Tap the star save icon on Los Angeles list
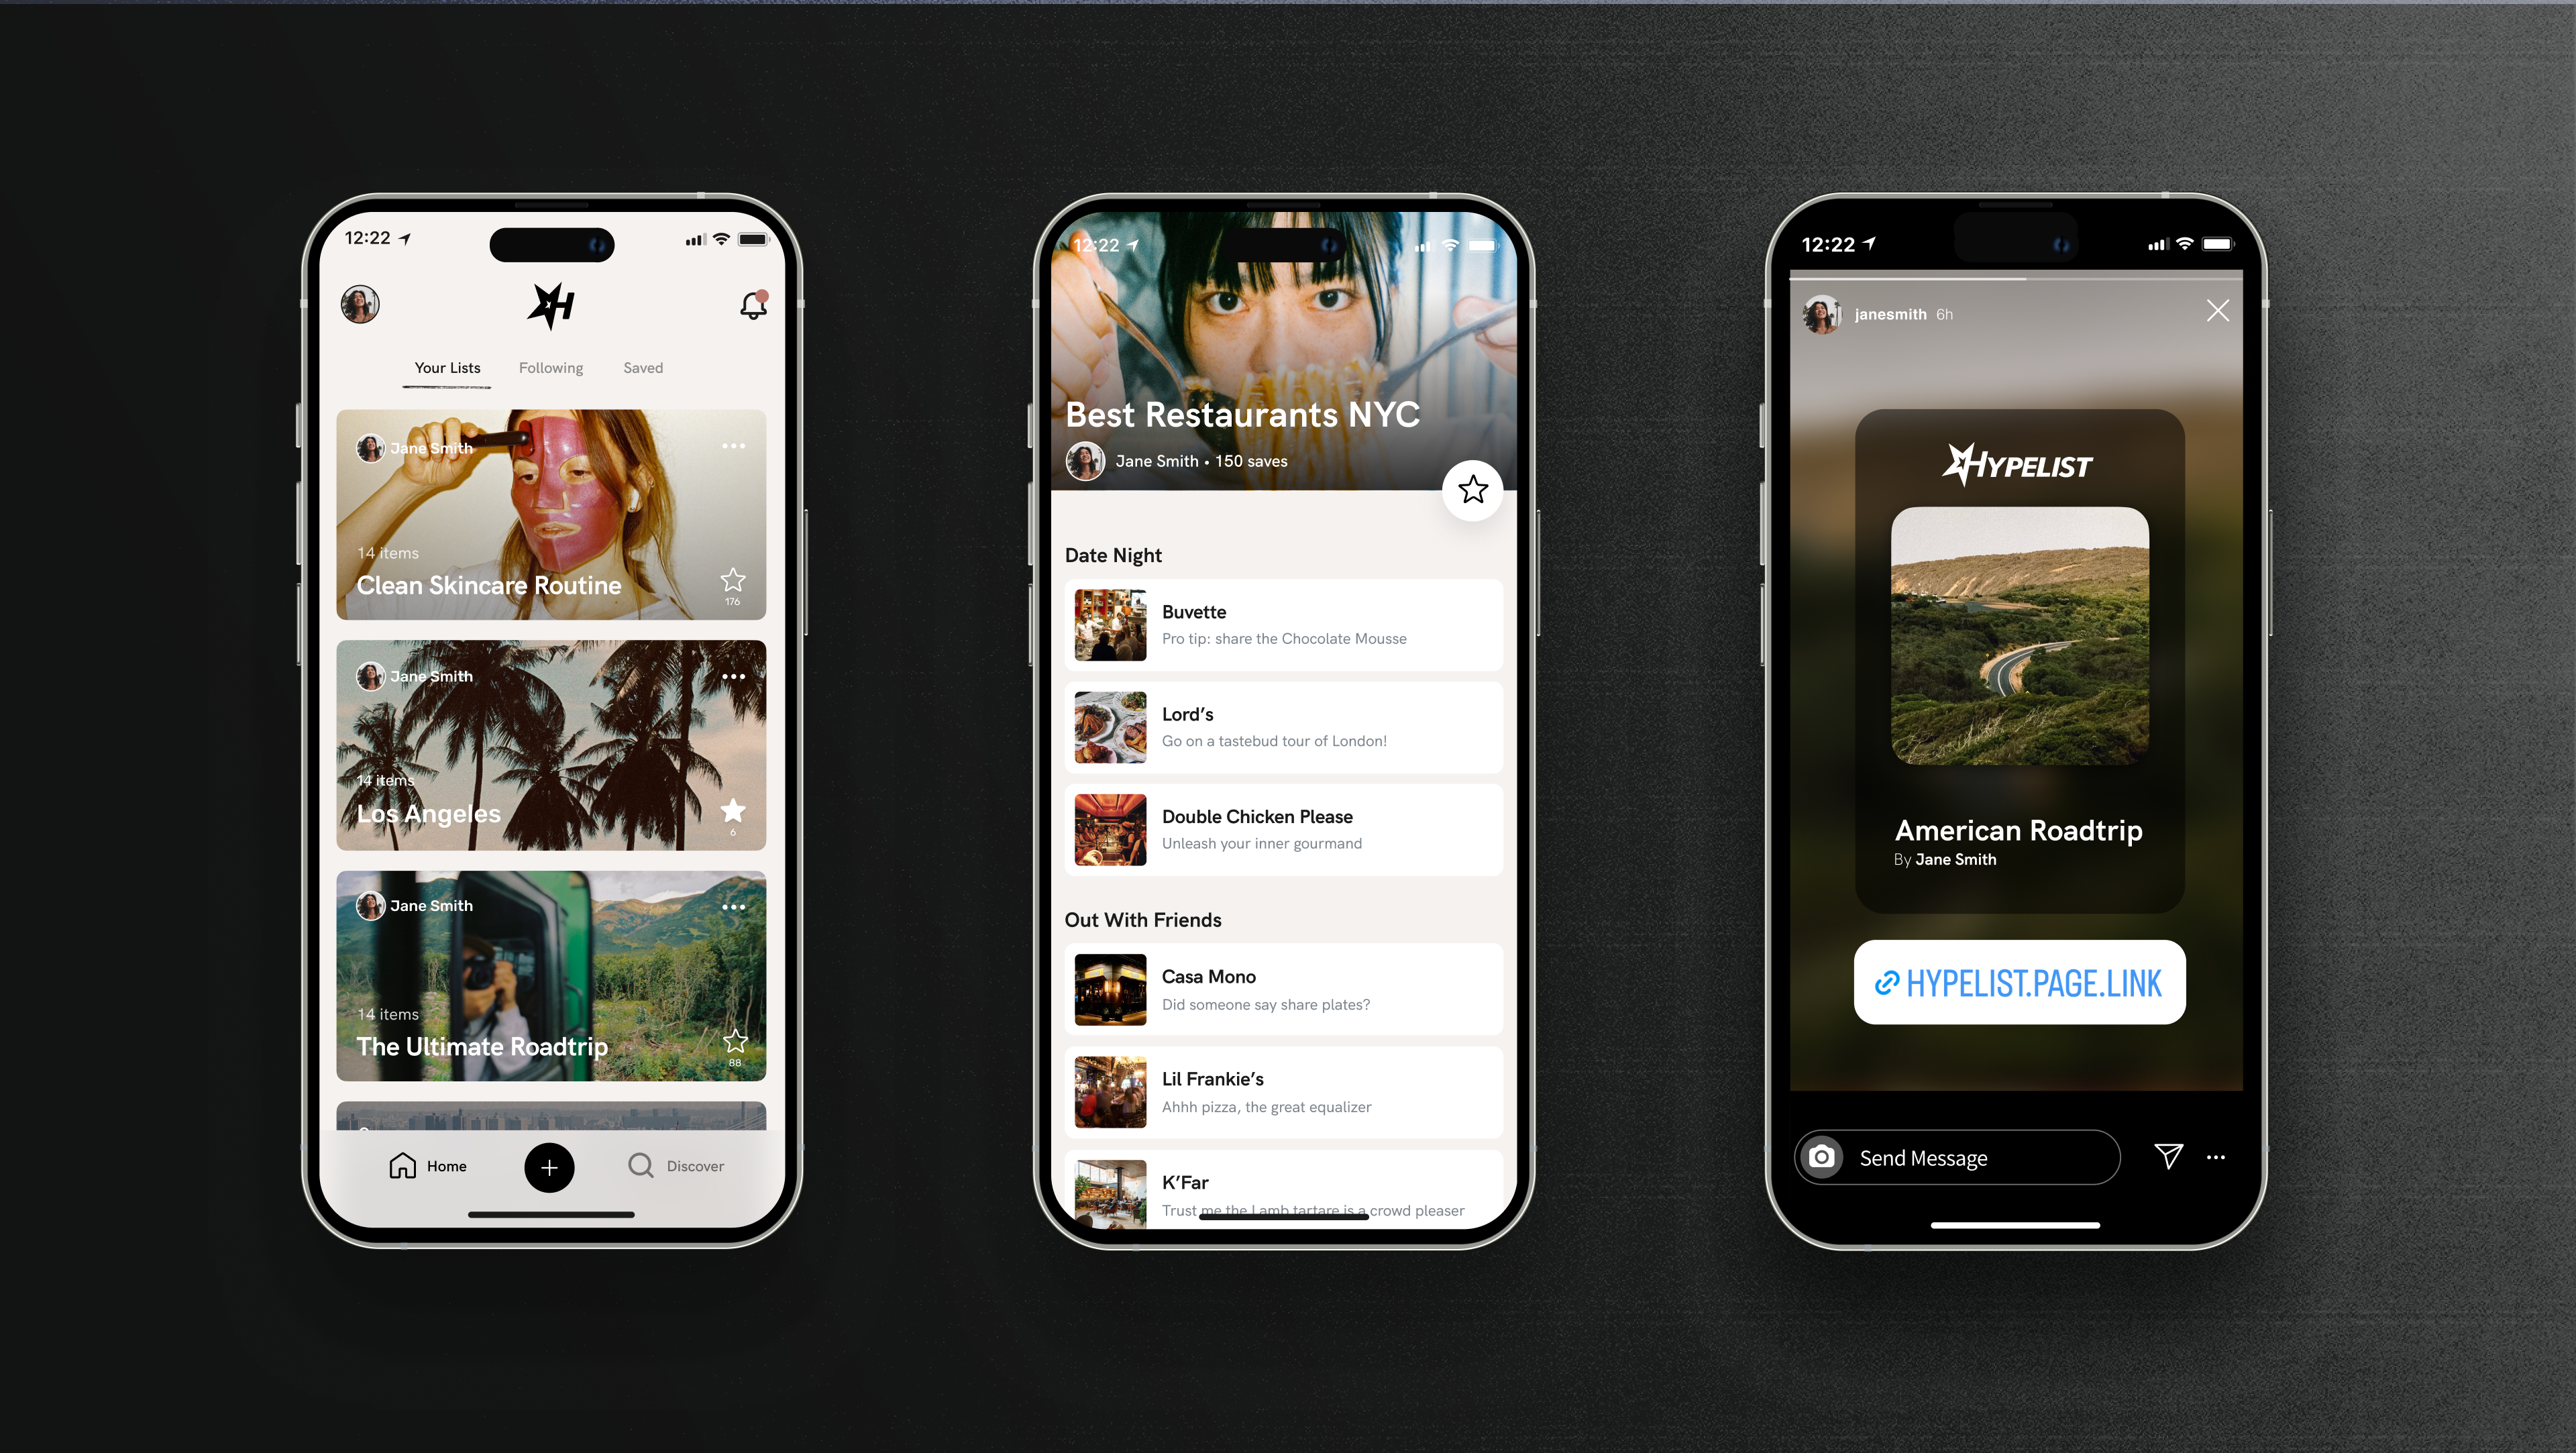Viewport: 2576px width, 1453px height. (x=736, y=809)
